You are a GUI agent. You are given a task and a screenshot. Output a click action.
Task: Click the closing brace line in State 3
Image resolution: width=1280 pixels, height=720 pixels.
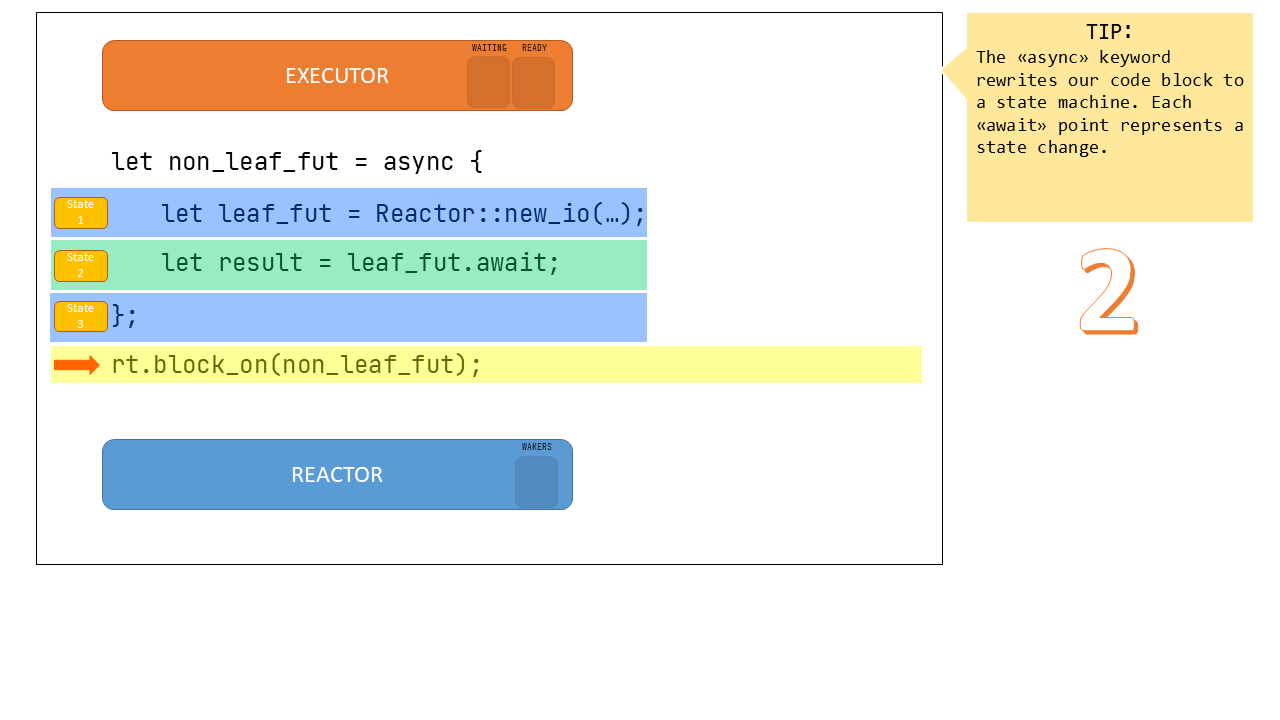pyautogui.click(x=125, y=316)
